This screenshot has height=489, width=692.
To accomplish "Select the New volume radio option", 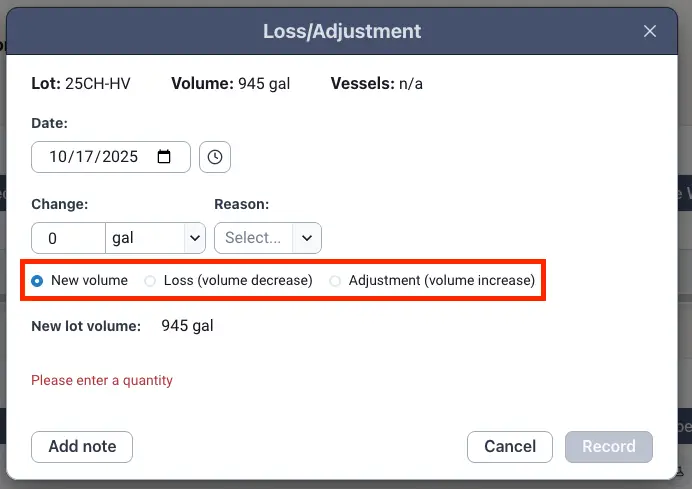I will tap(38, 281).
